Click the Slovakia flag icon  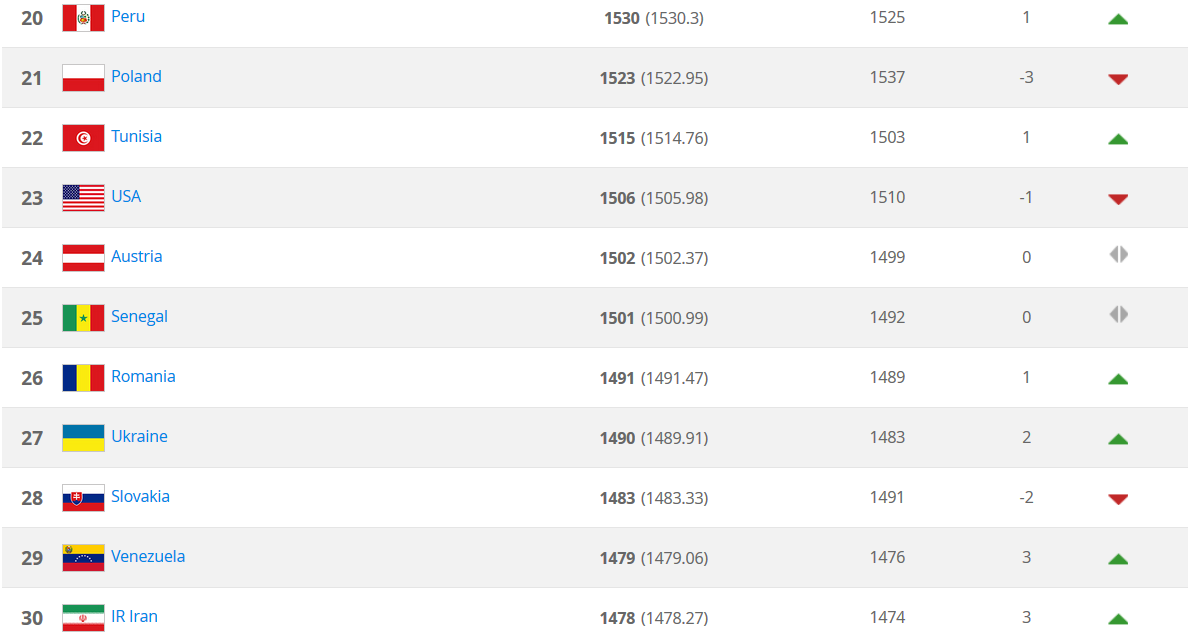(x=83, y=498)
